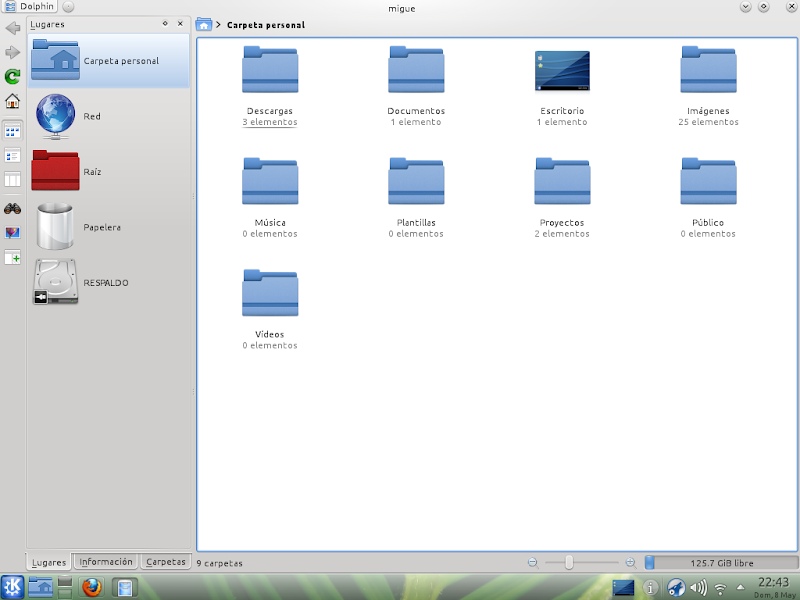Reload the folder with the green refresh icon
Image resolution: width=800 pixels, height=600 pixels.
pos(12,77)
